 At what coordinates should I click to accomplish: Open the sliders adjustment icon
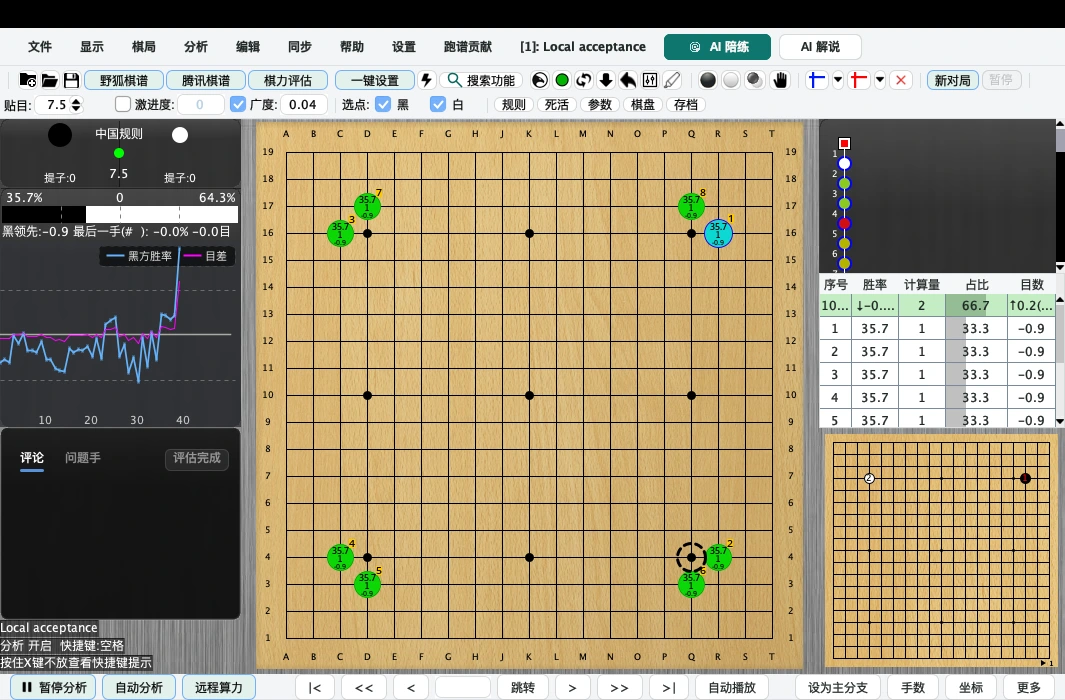tap(650, 80)
